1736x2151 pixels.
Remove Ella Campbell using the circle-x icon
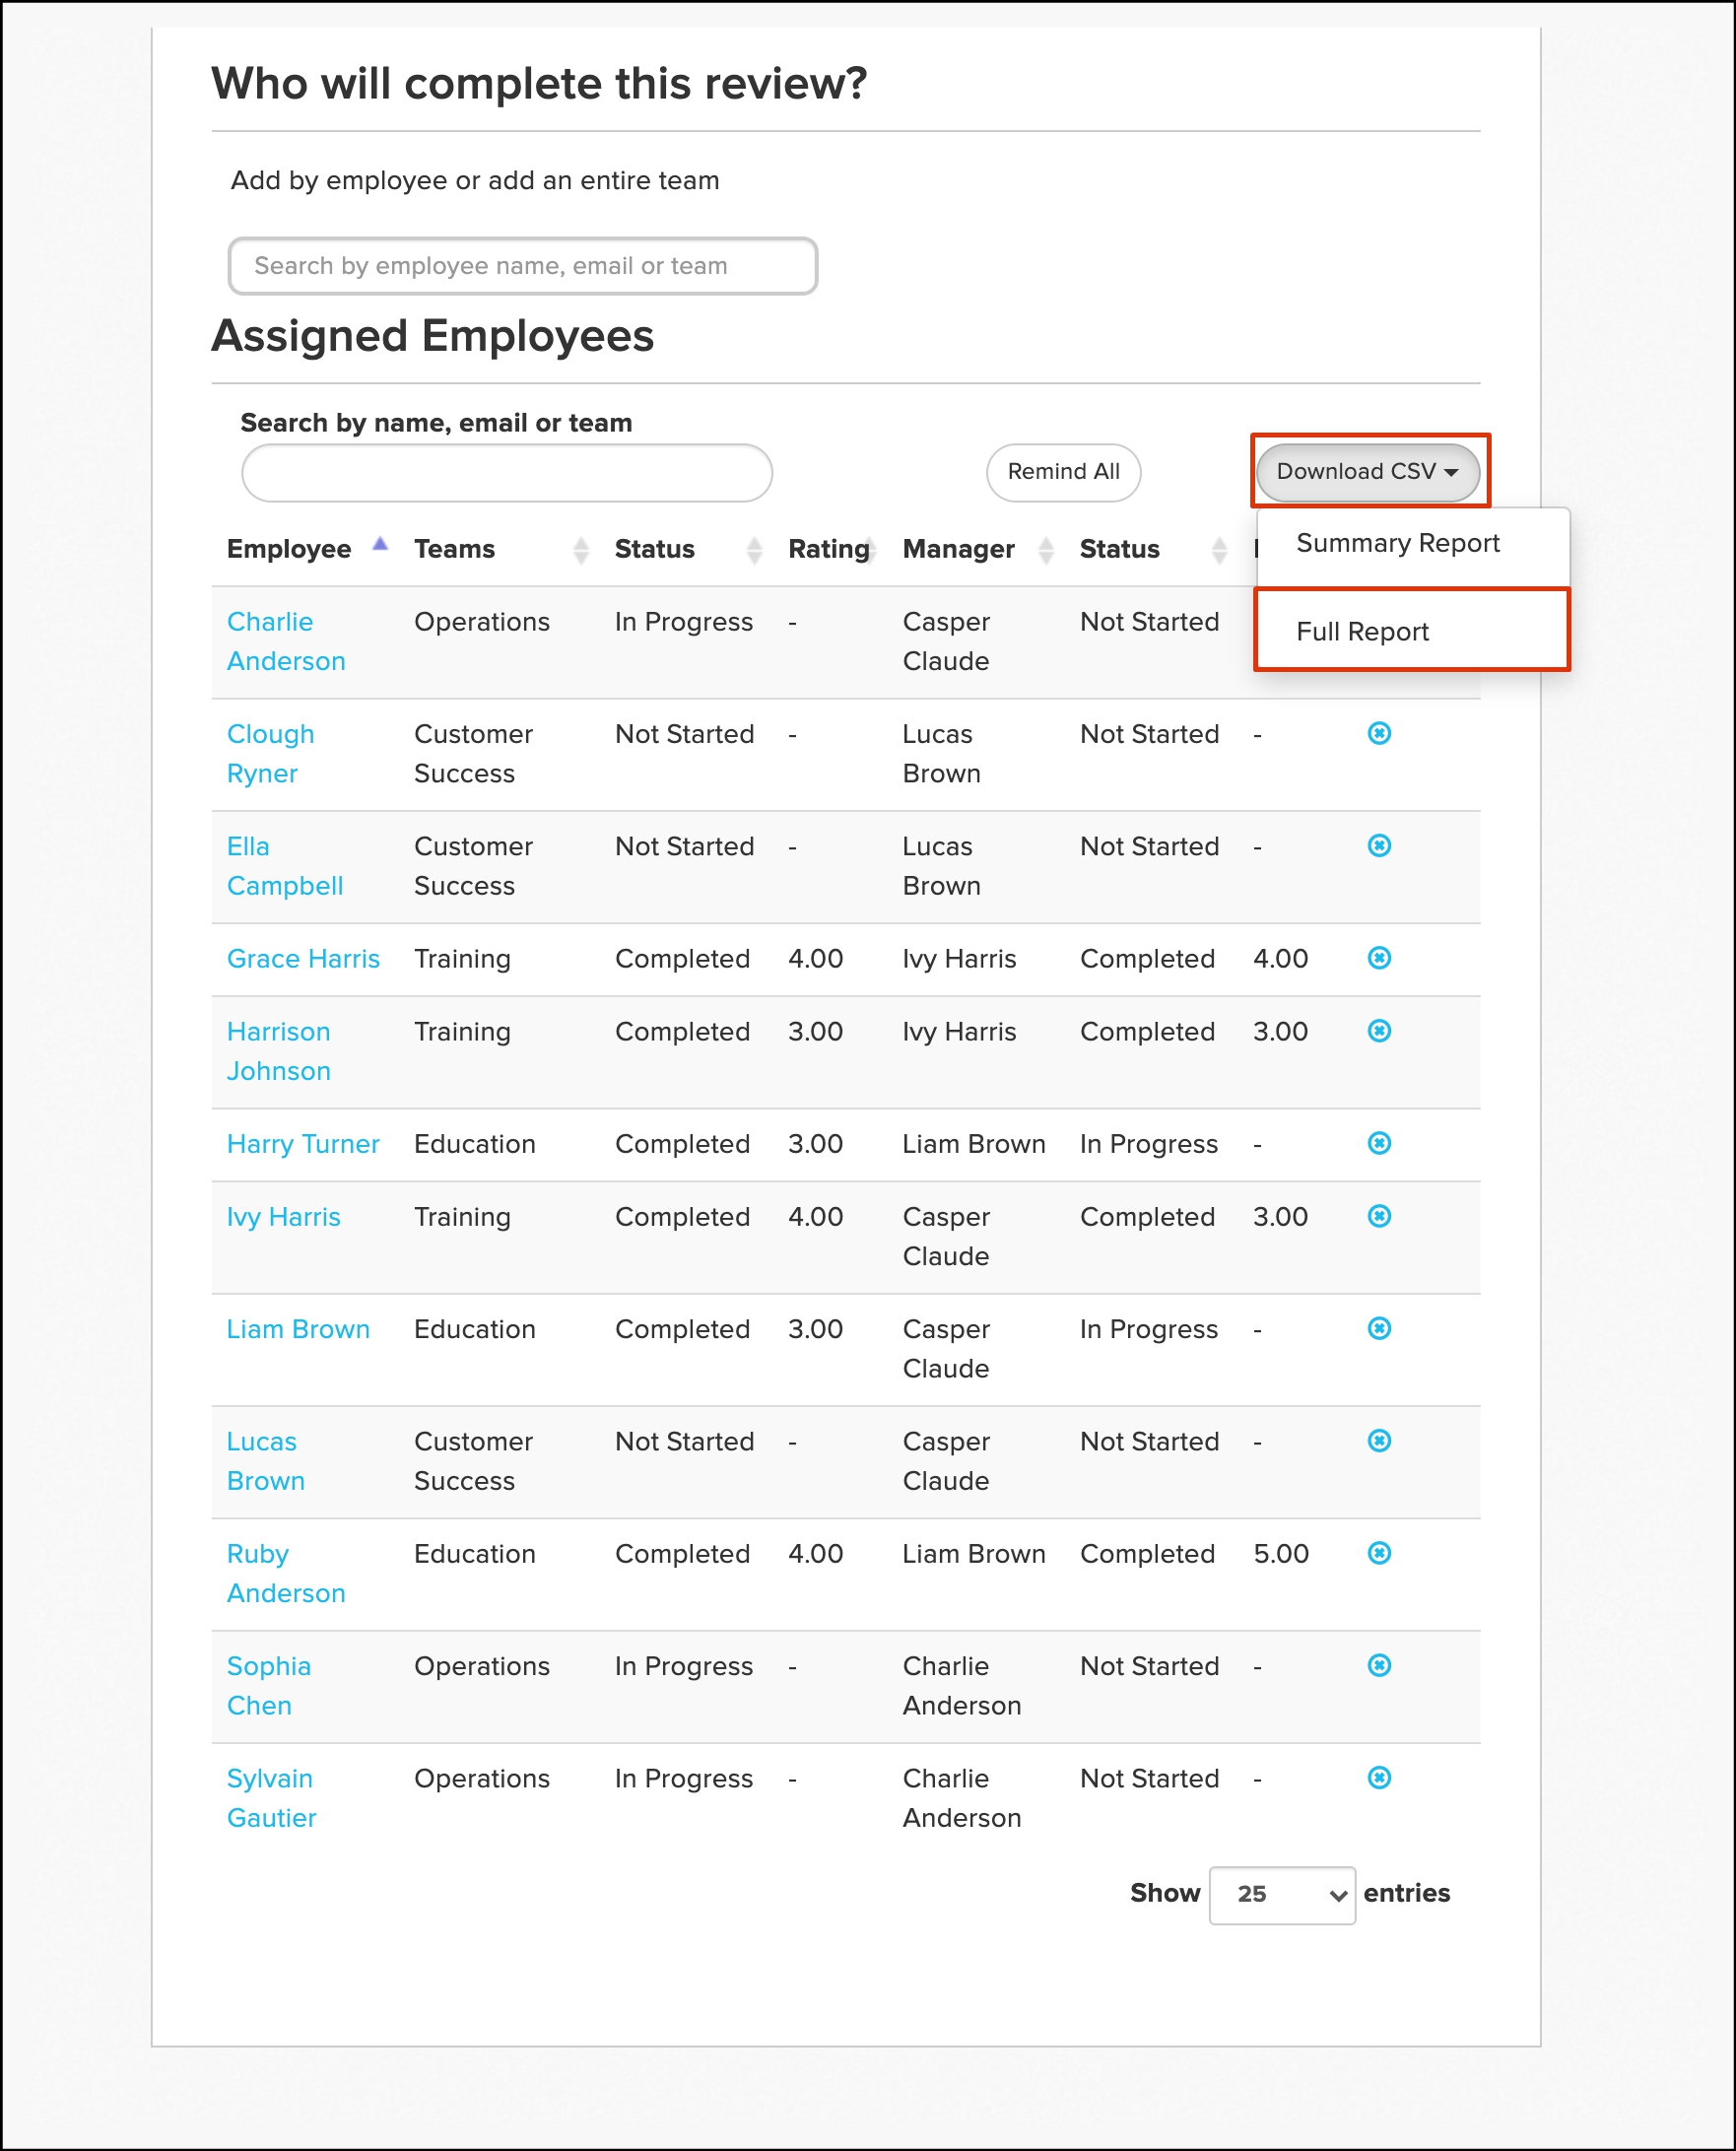click(x=1379, y=845)
